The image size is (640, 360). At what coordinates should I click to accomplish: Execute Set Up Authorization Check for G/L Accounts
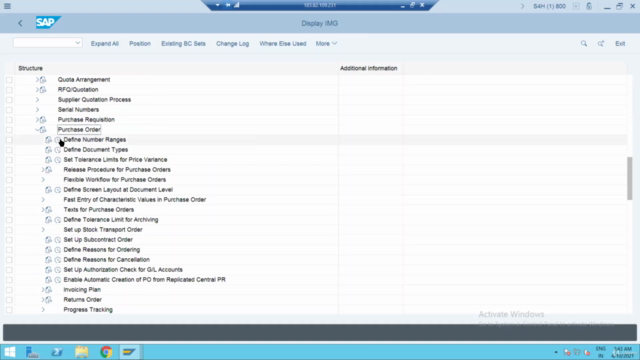click(58, 270)
